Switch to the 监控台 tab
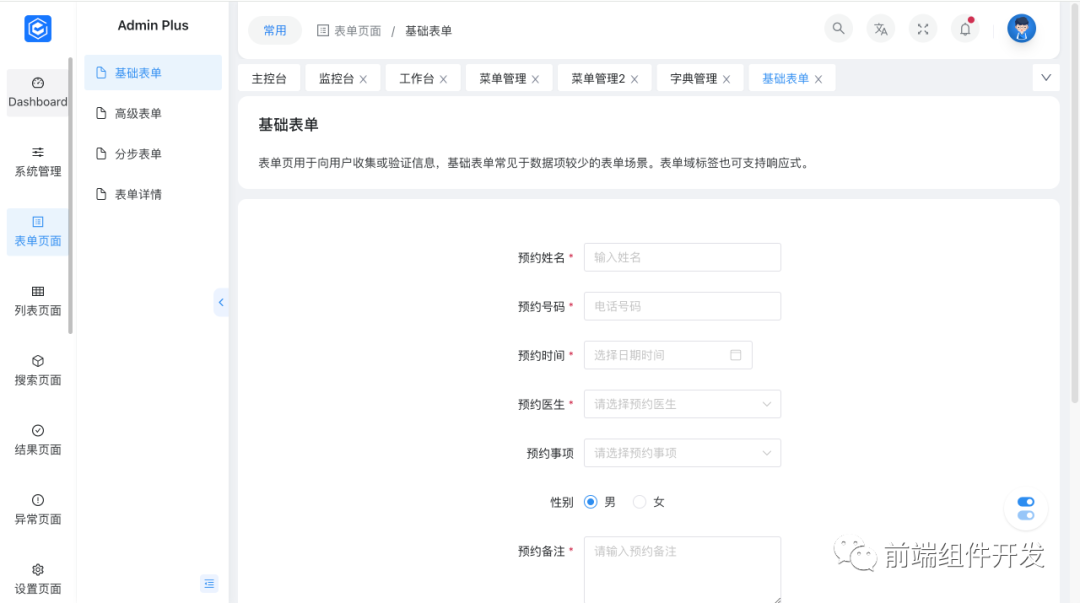1080x603 pixels. 337,77
